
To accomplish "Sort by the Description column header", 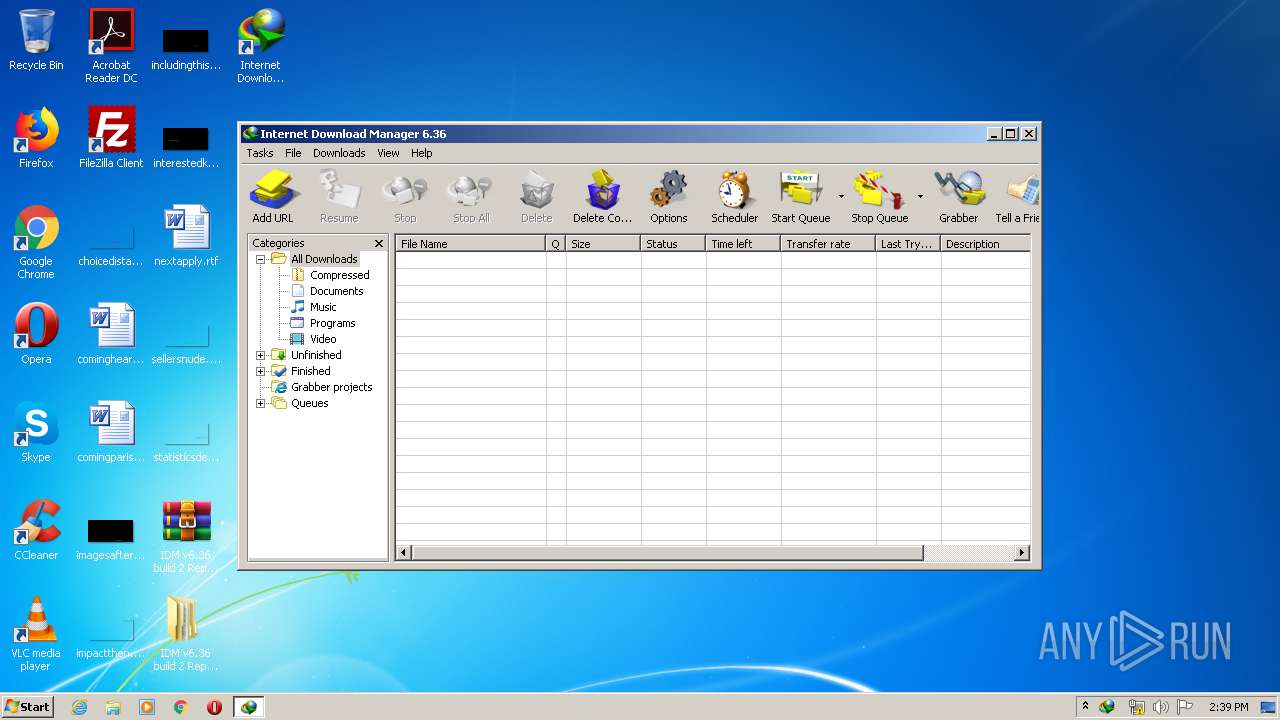I will click(x=985, y=244).
